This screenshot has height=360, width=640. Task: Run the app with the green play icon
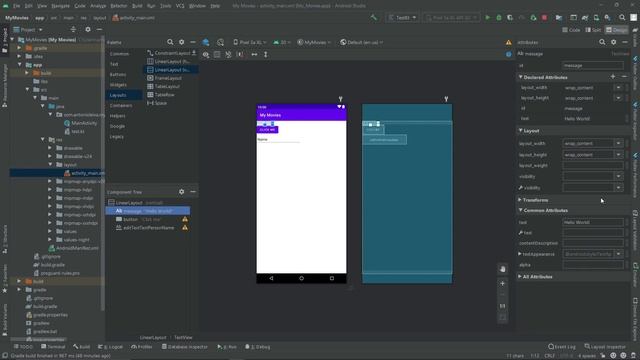(487, 18)
